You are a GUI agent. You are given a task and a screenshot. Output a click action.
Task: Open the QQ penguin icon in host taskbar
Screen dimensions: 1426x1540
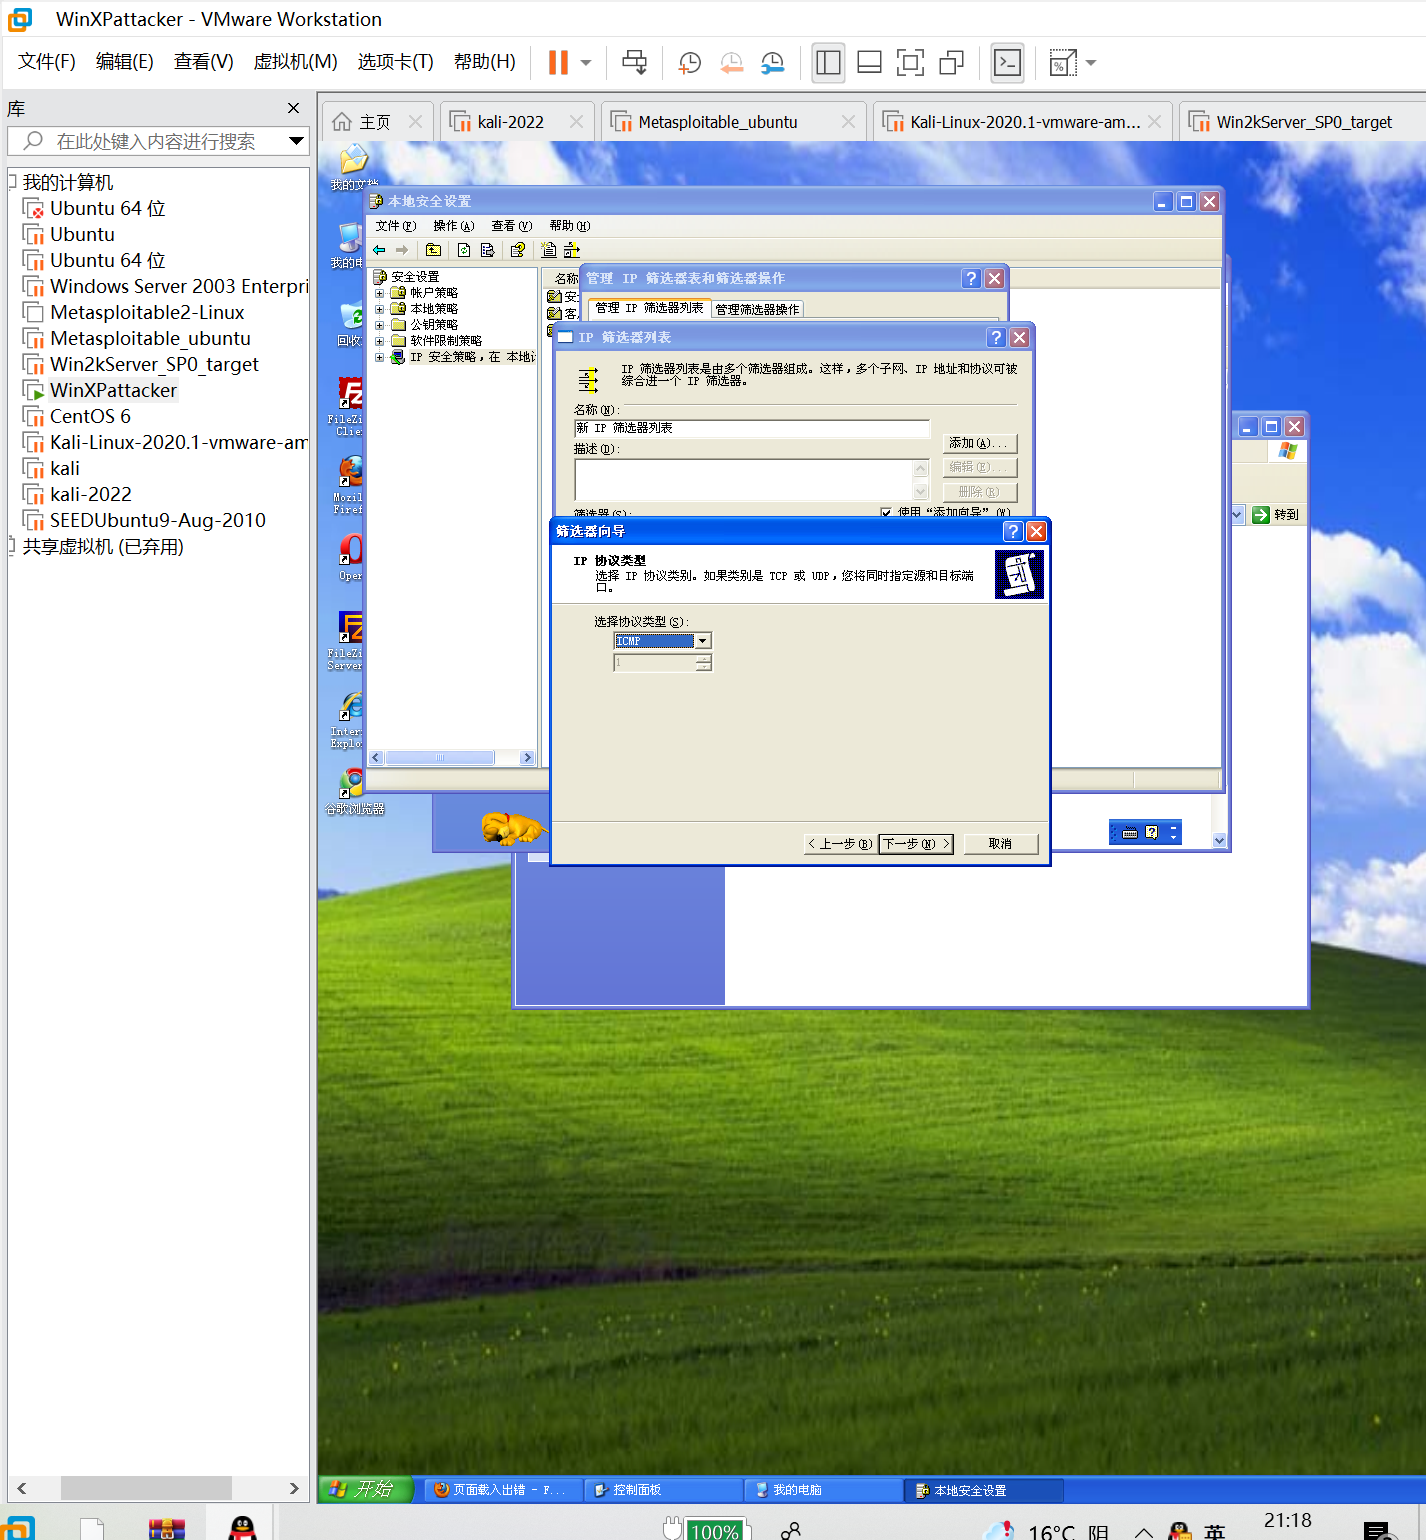click(x=242, y=1527)
